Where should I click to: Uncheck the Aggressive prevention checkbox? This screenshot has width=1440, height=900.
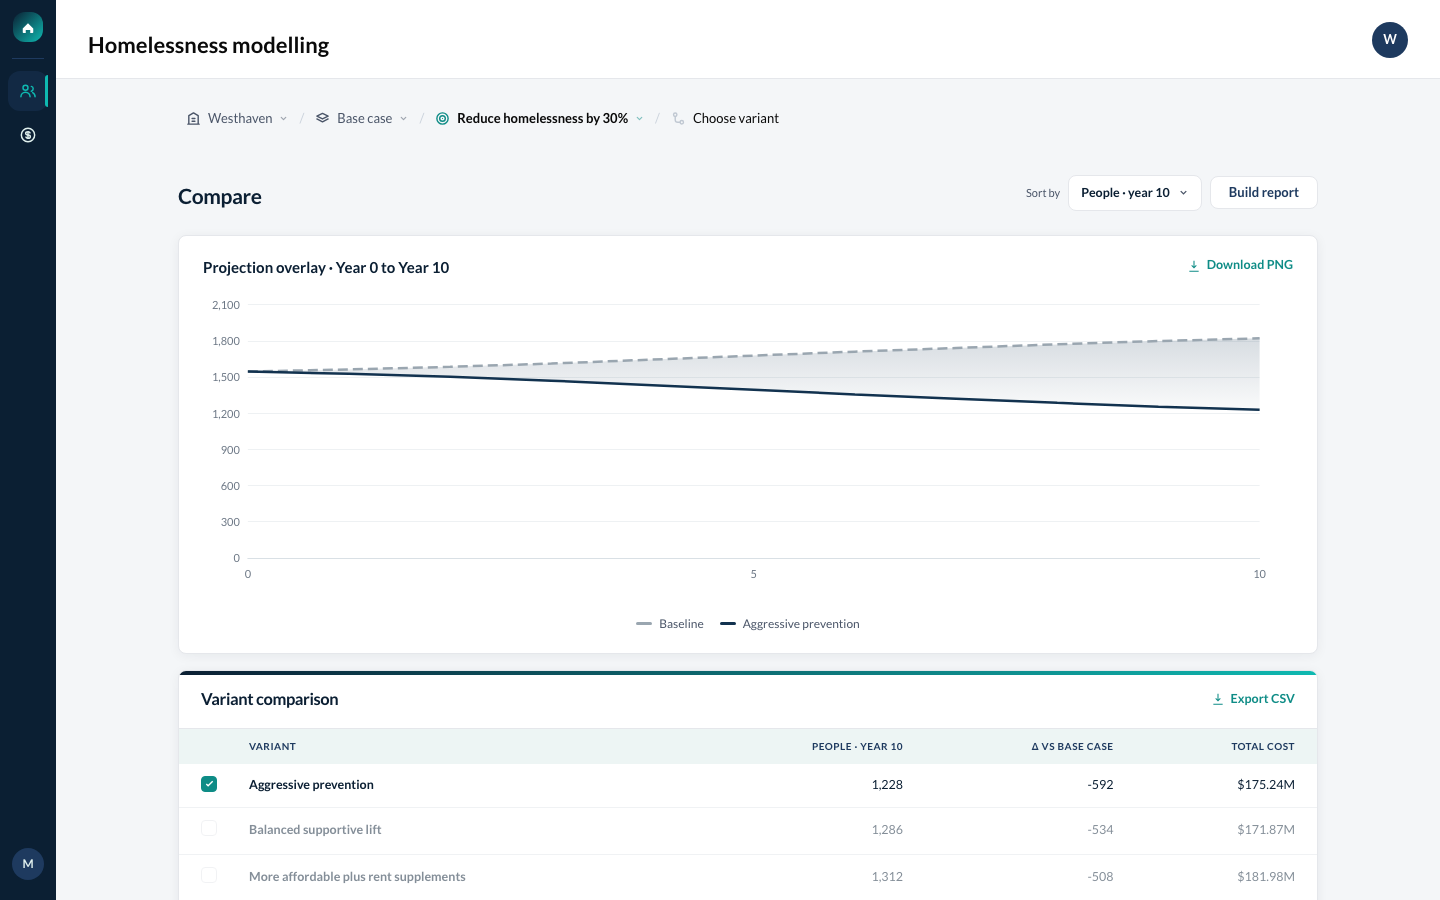209,784
